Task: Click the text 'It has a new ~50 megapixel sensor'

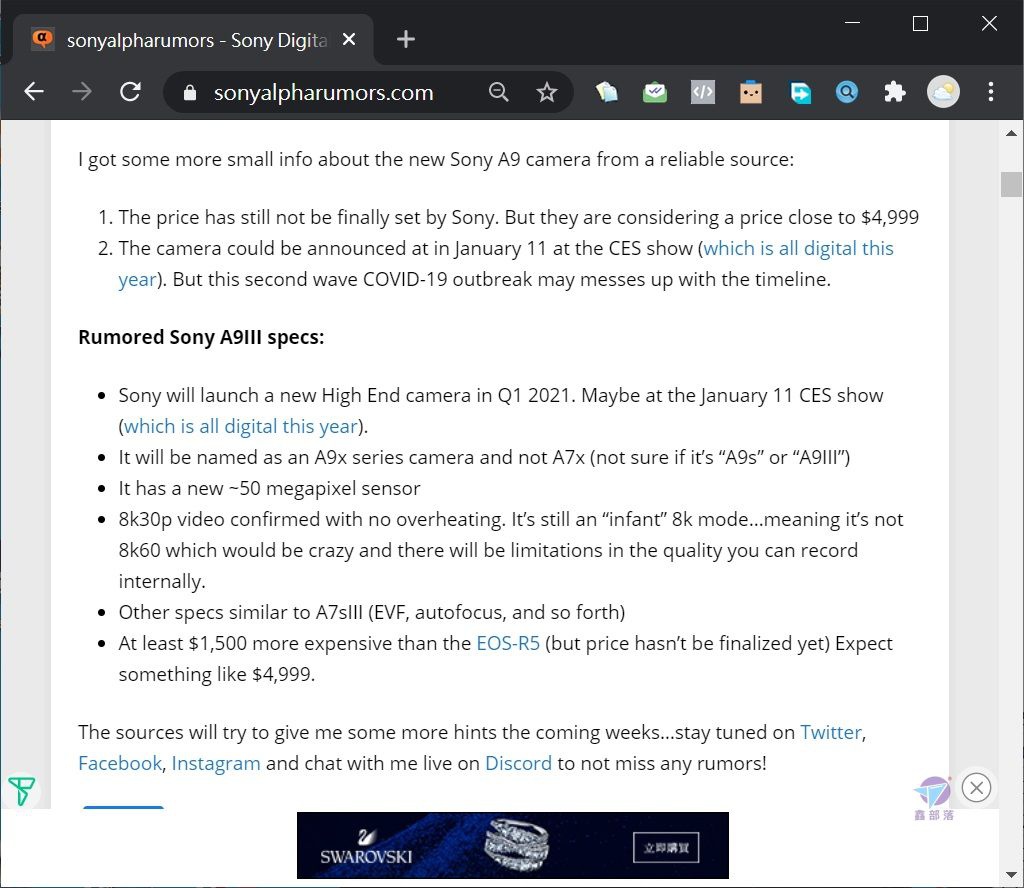Action: 269,488
